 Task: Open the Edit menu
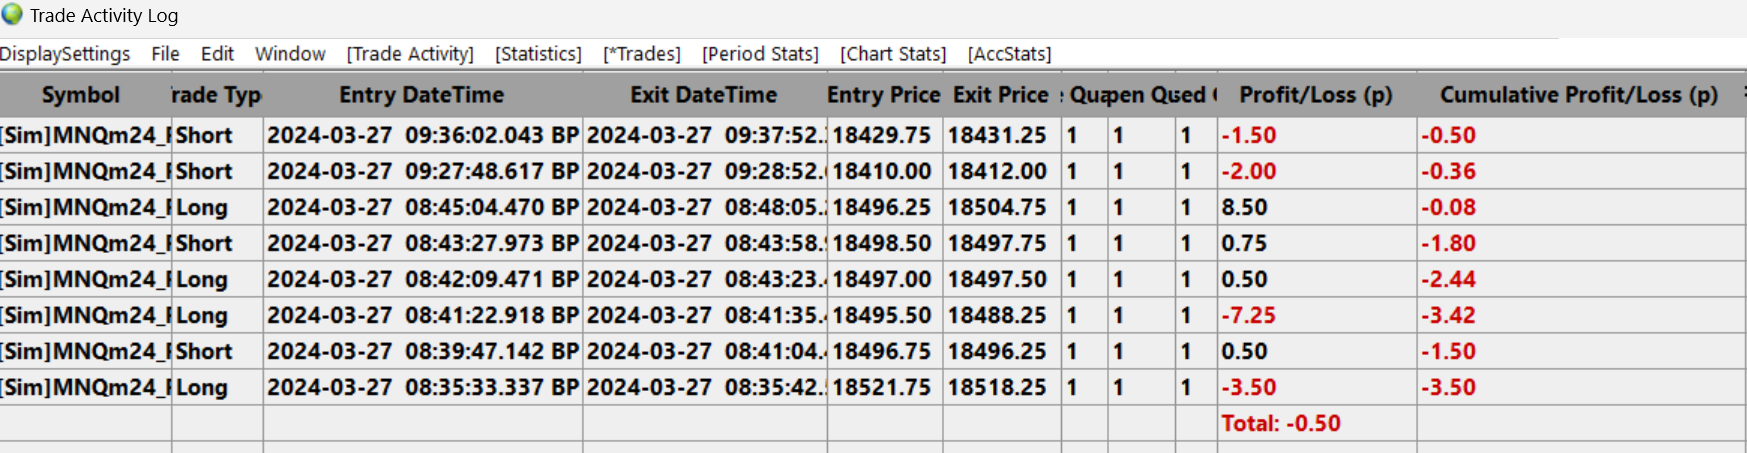[x=217, y=54]
